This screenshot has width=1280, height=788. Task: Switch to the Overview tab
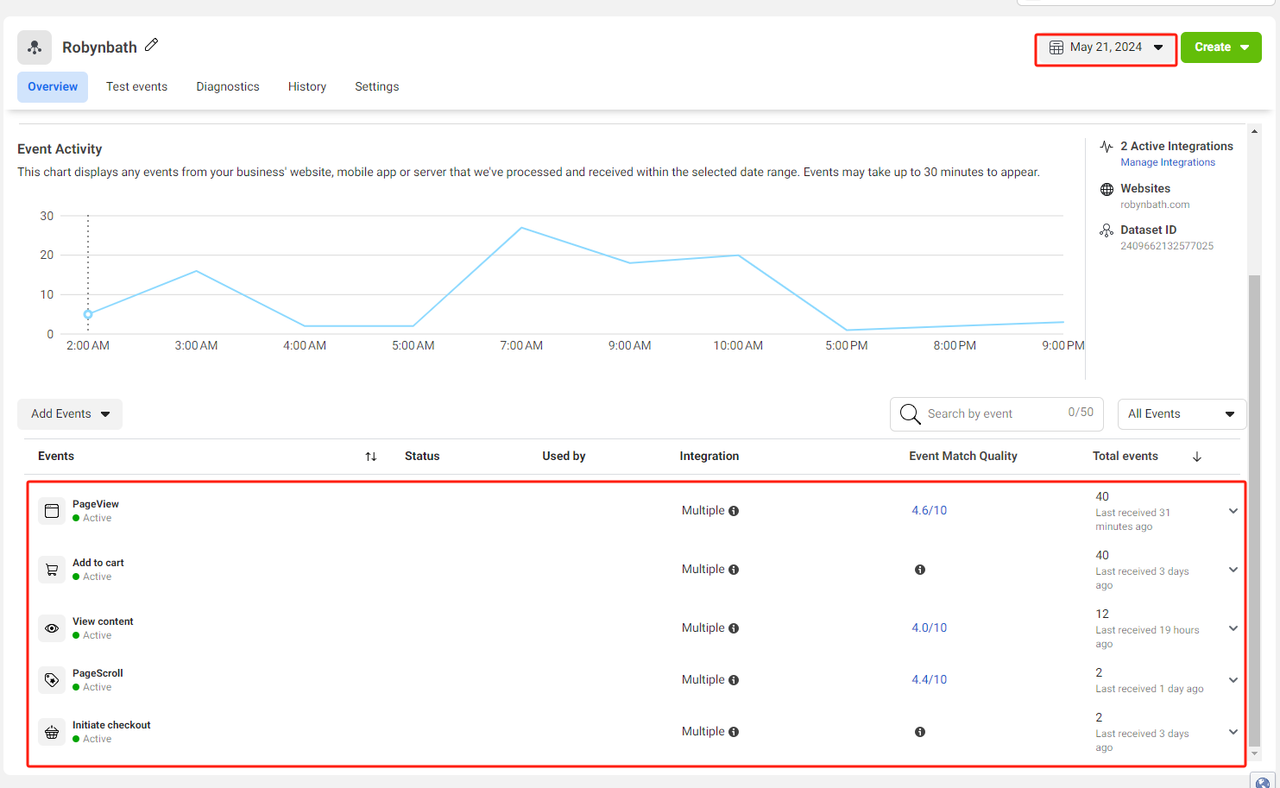[53, 87]
